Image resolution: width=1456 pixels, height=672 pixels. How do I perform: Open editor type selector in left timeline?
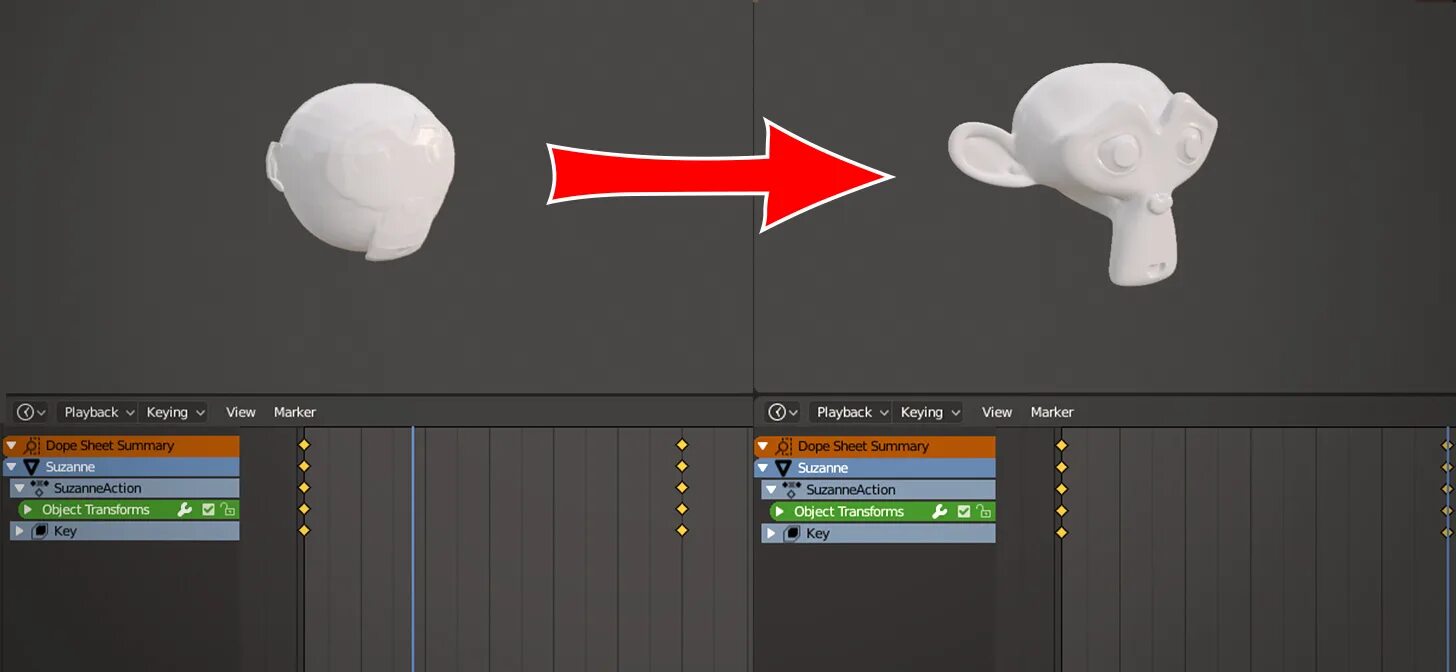pyautogui.click(x=31, y=412)
